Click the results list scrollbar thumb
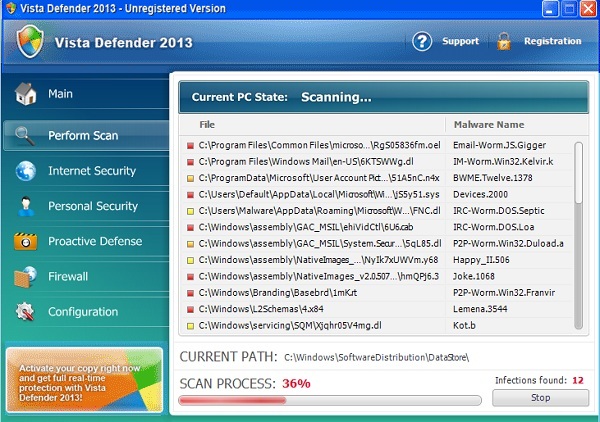This screenshot has width=600, height=422. [x=579, y=173]
